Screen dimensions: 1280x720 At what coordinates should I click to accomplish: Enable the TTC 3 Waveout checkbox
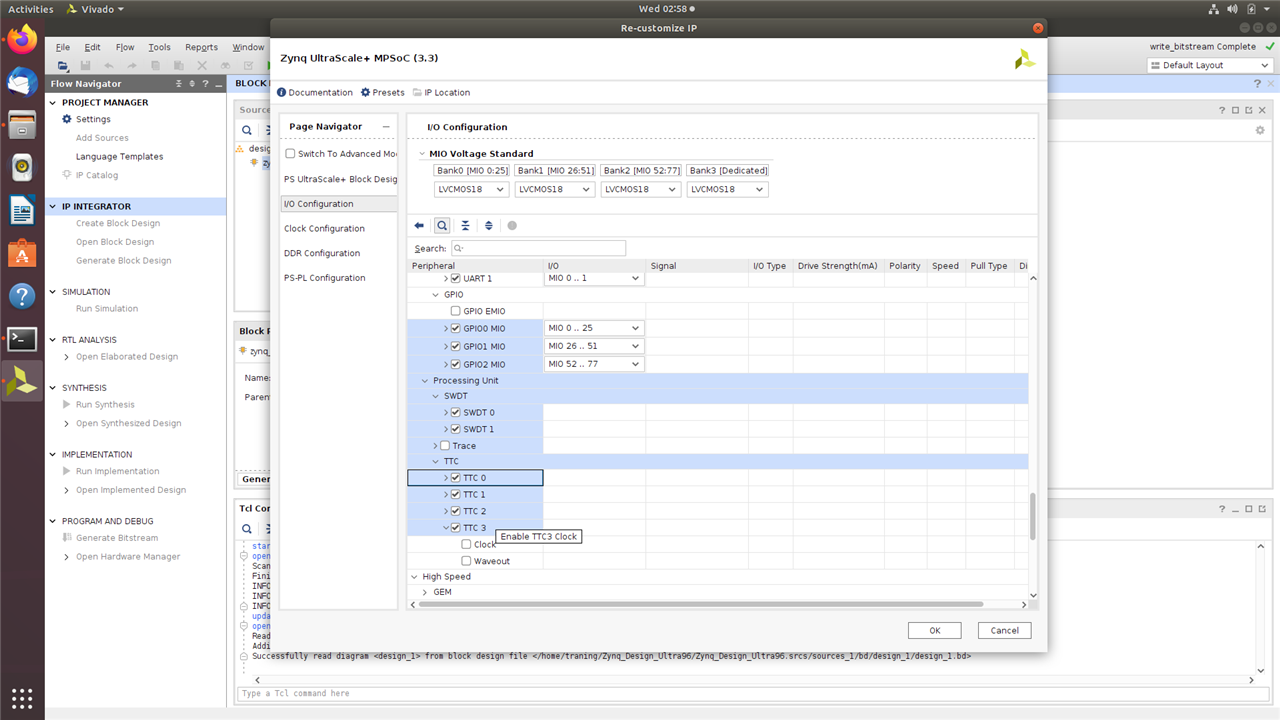(466, 561)
